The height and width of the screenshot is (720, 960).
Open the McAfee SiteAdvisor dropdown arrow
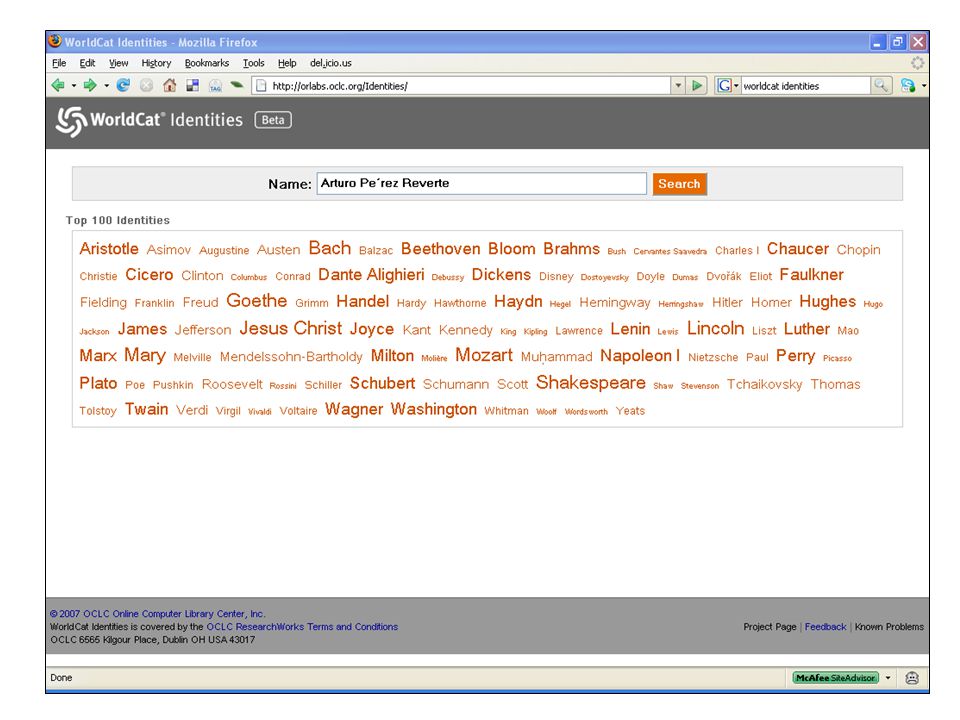click(x=888, y=678)
